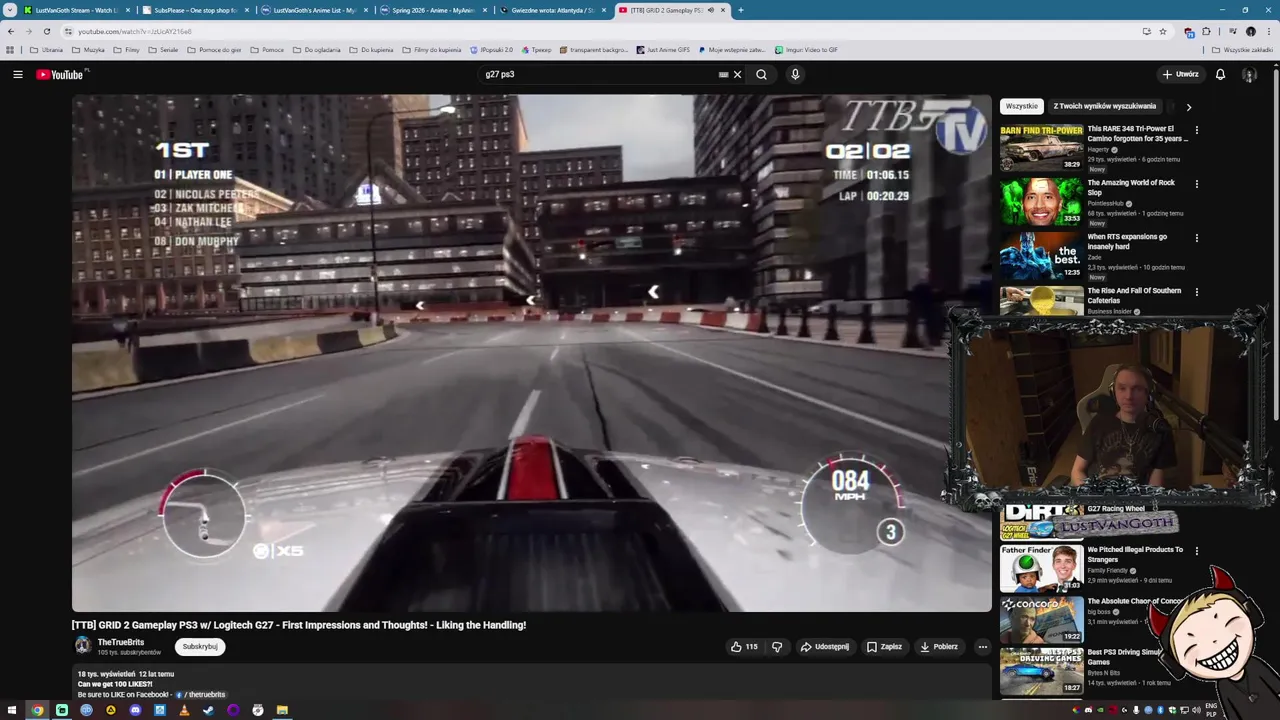Screen dimensions: 1280x720
Task: Mute the GRID 2 tab audio icon
Action: pyautogui.click(x=710, y=10)
